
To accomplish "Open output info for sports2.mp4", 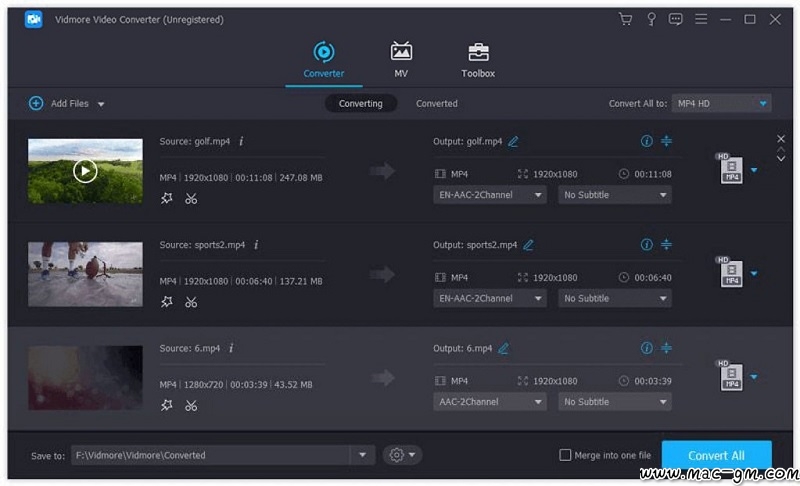I will tap(646, 245).
